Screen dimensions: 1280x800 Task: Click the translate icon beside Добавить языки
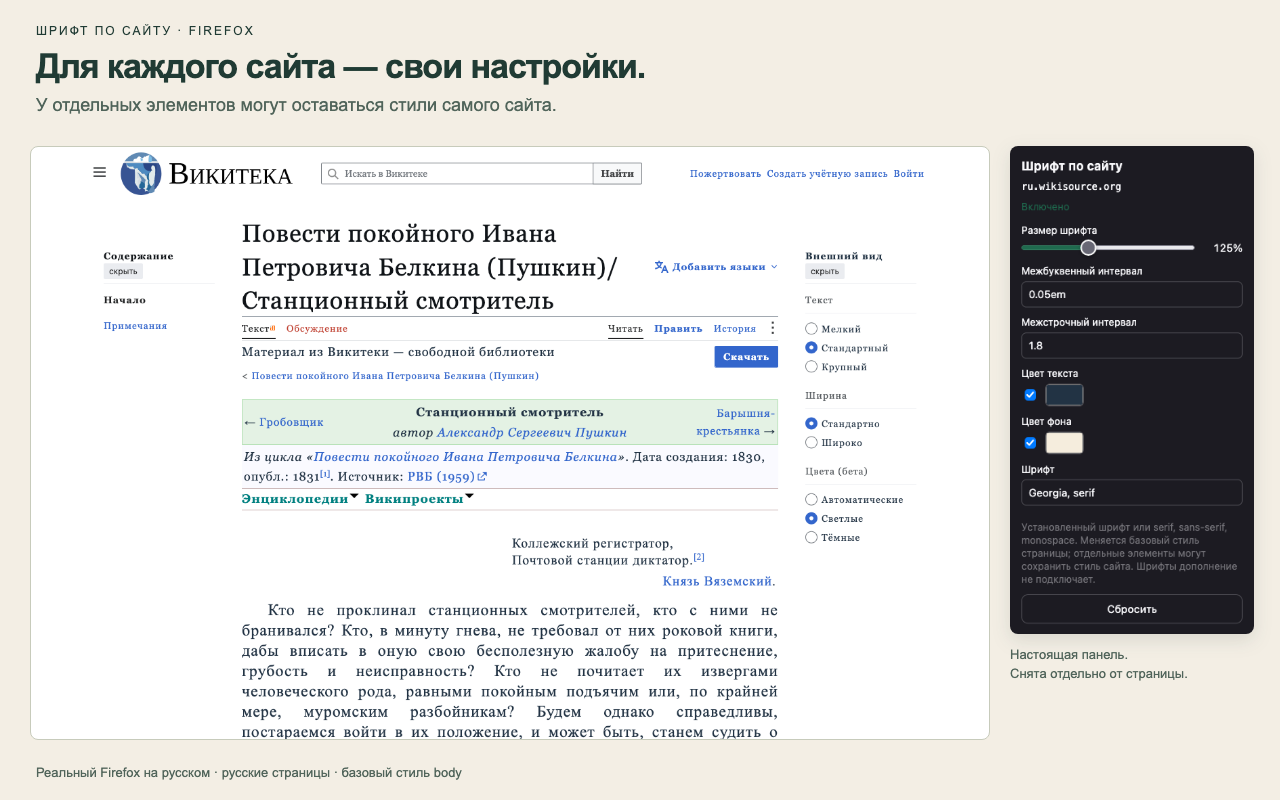661,267
